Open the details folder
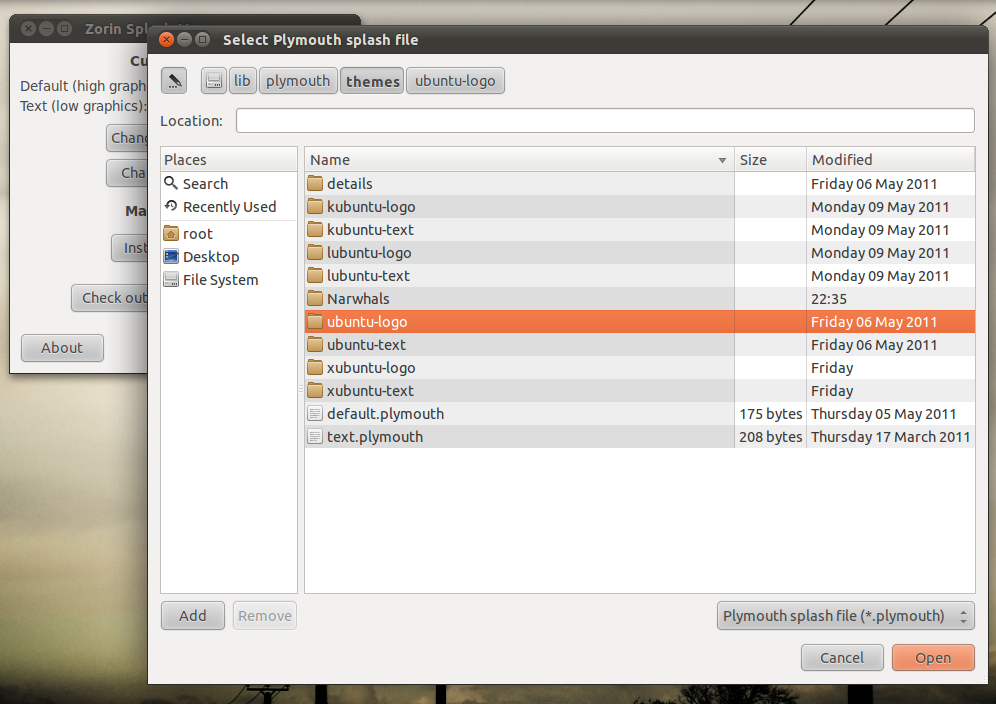Image resolution: width=996 pixels, height=704 pixels. (x=343, y=183)
